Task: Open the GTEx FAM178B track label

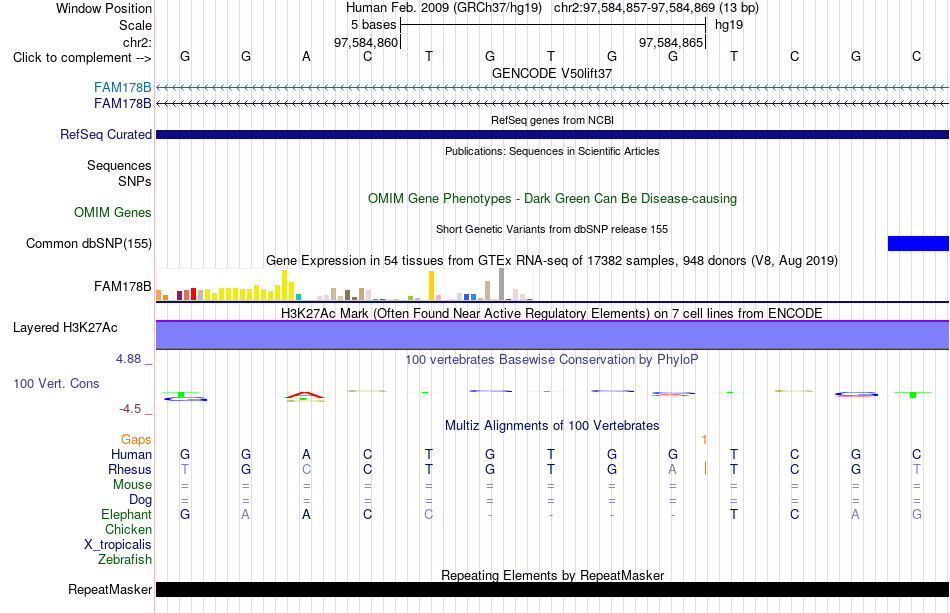Action: click(122, 287)
